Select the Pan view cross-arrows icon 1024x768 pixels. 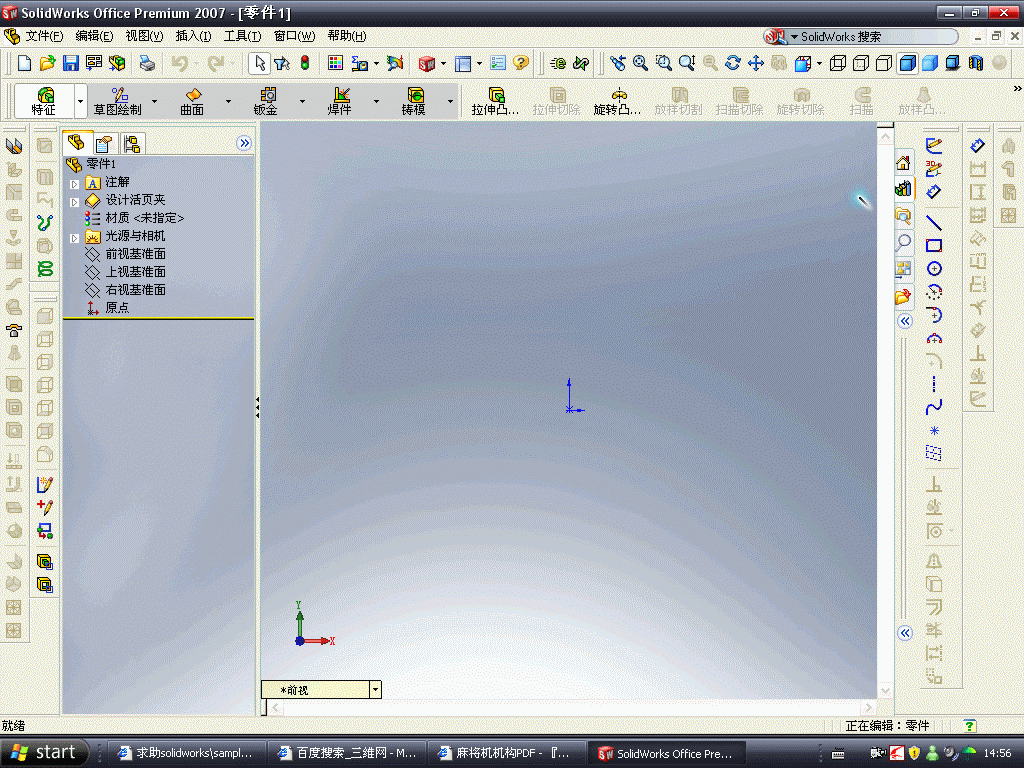(x=756, y=63)
